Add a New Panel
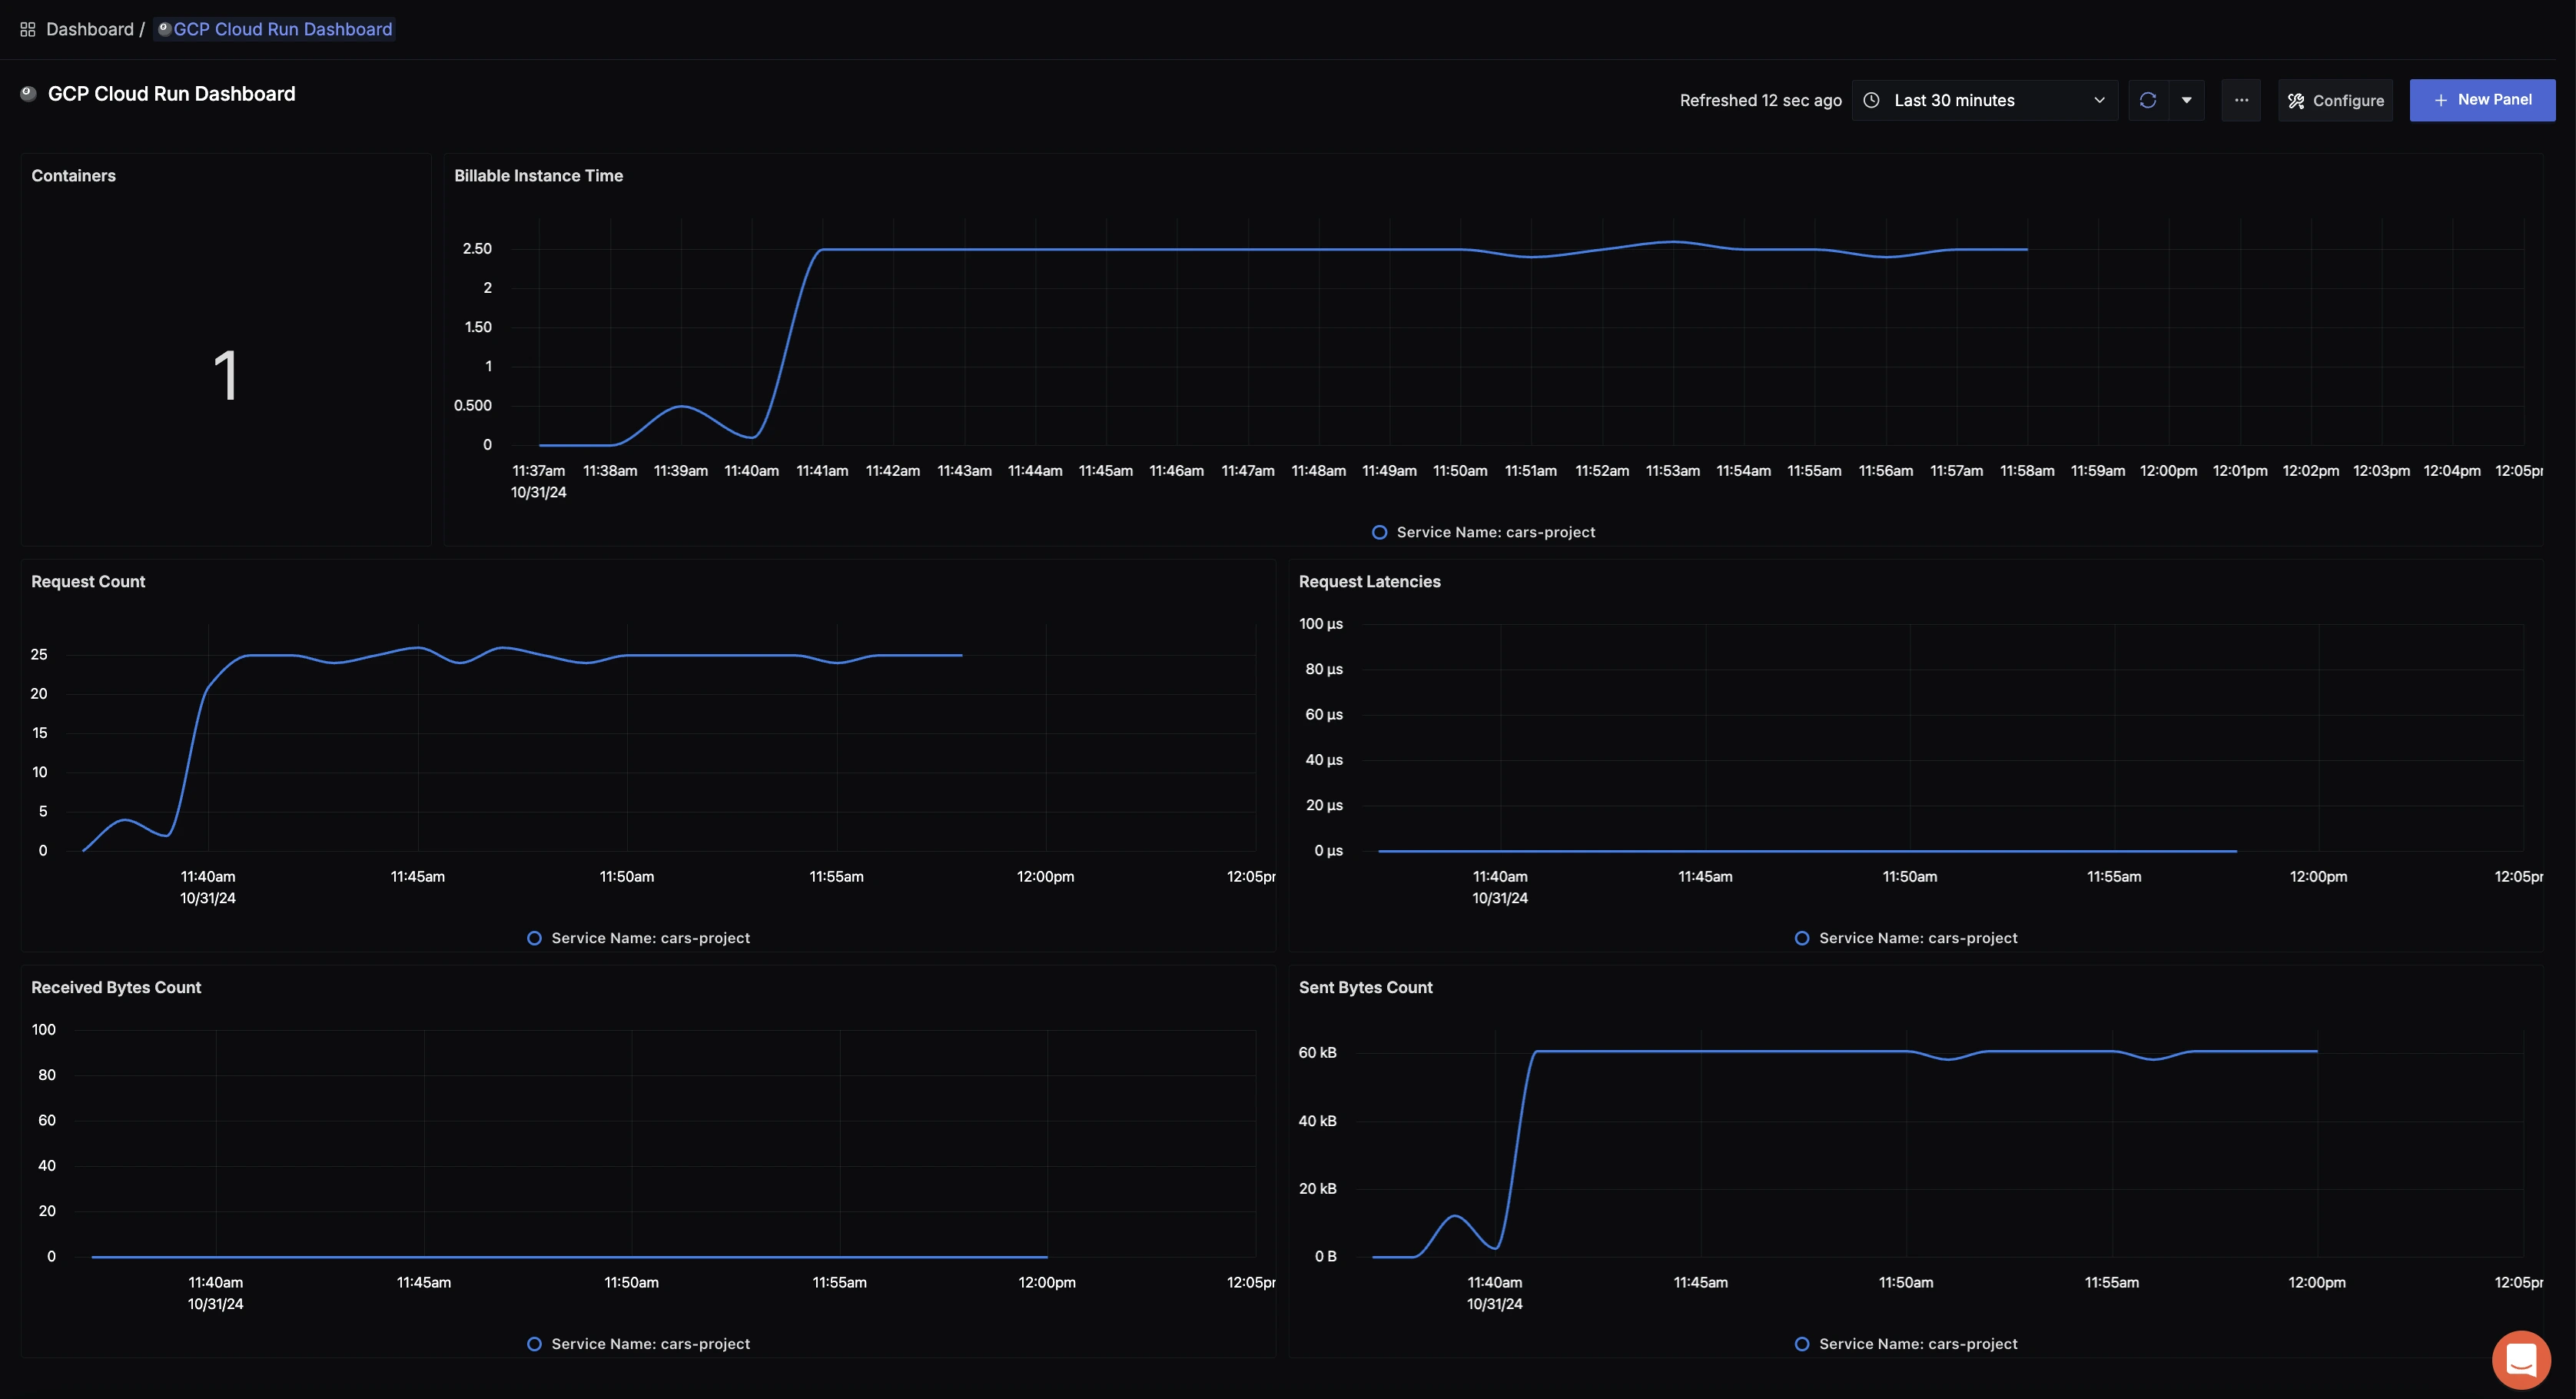This screenshot has width=2576, height=1399. coord(2482,100)
